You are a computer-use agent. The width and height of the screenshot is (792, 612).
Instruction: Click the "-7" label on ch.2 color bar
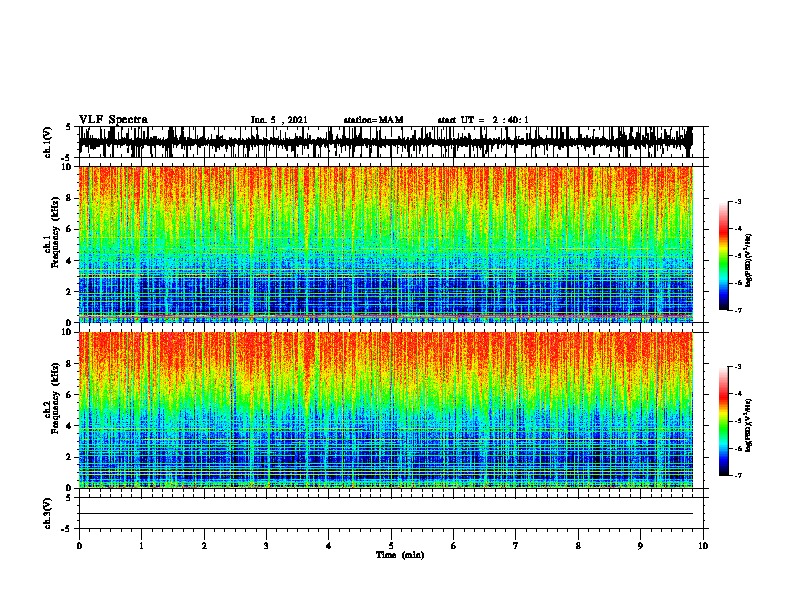pyautogui.click(x=738, y=475)
